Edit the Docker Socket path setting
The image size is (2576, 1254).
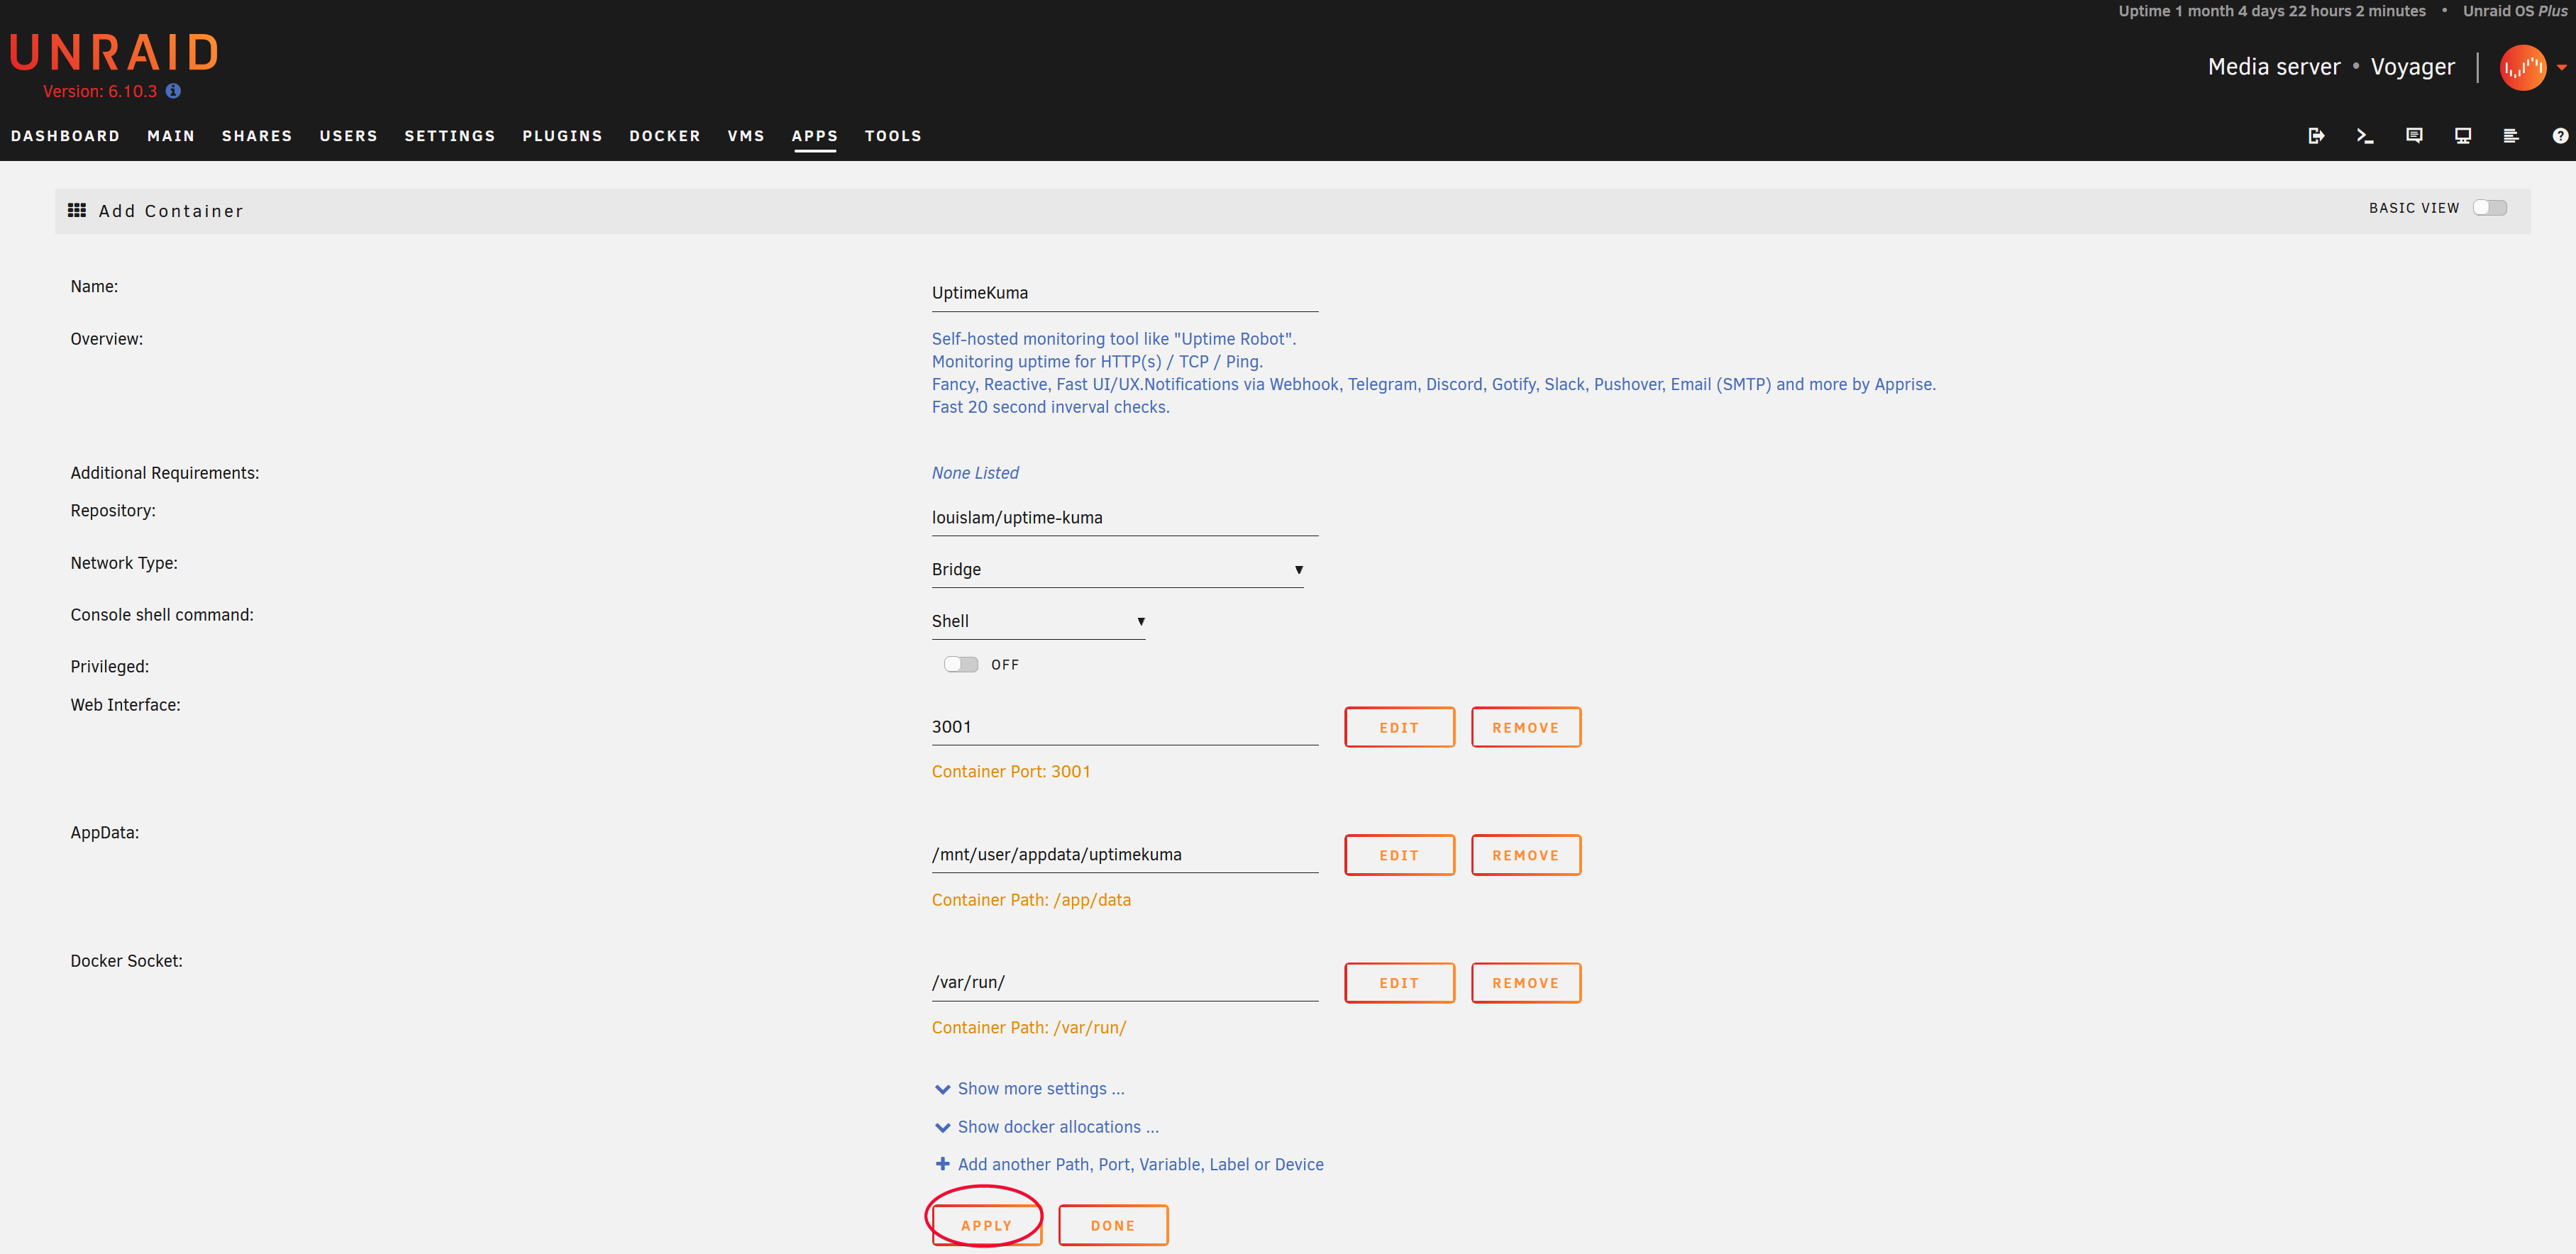(1399, 983)
